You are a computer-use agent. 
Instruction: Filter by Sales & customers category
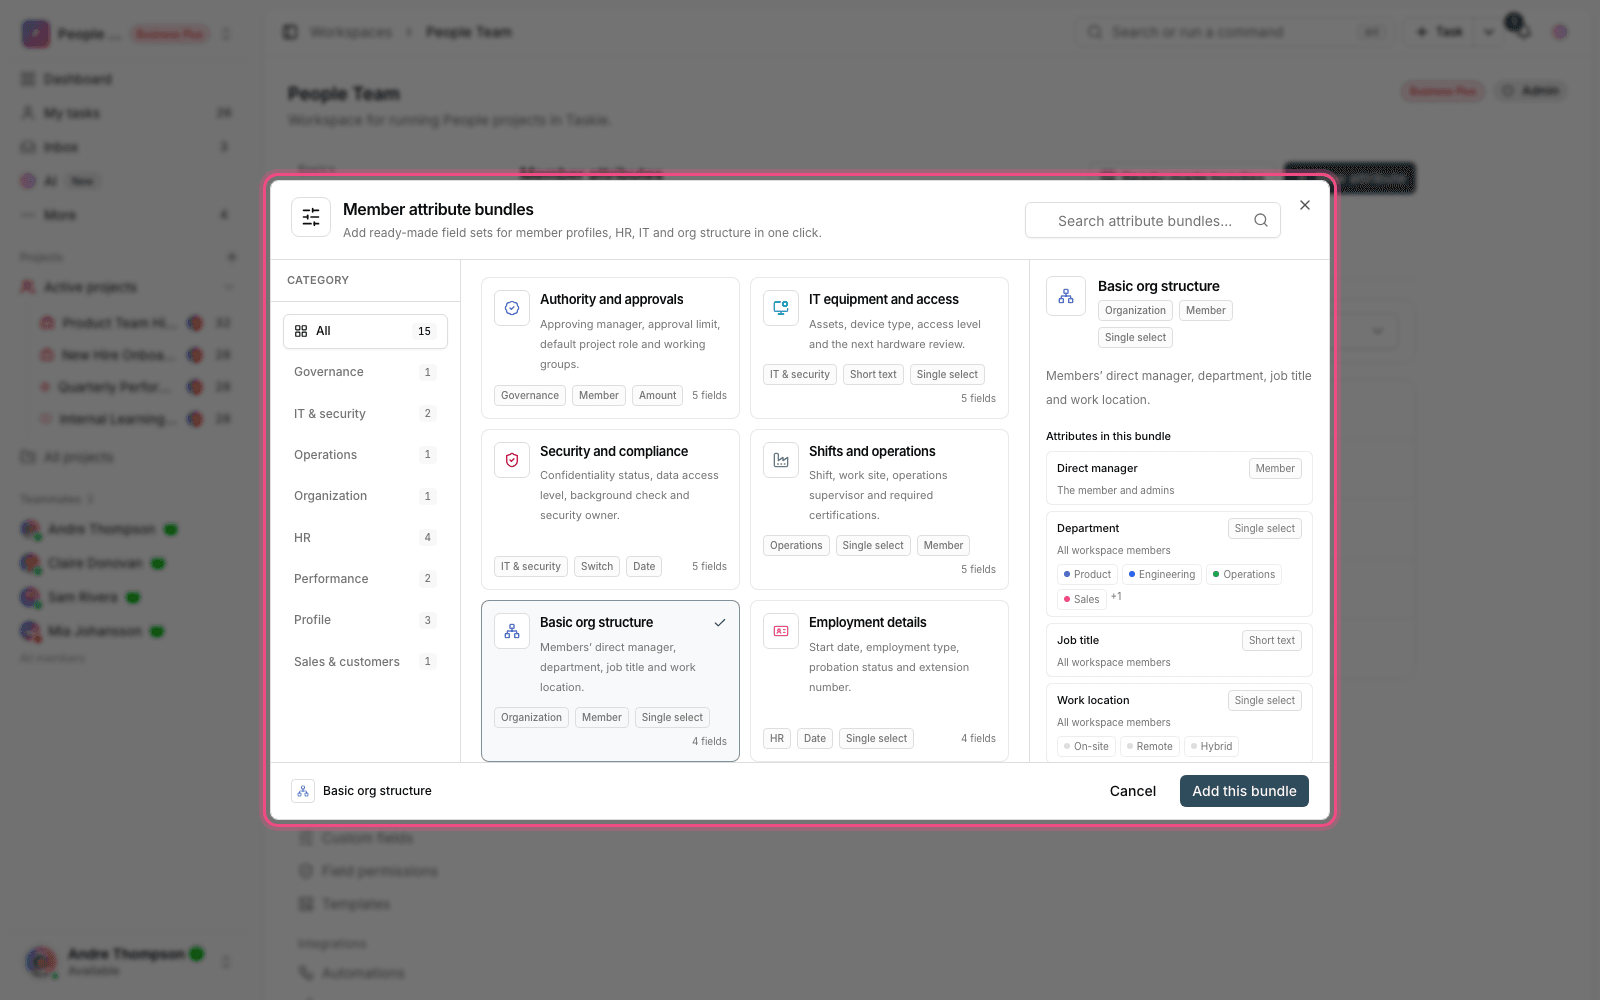click(x=365, y=662)
